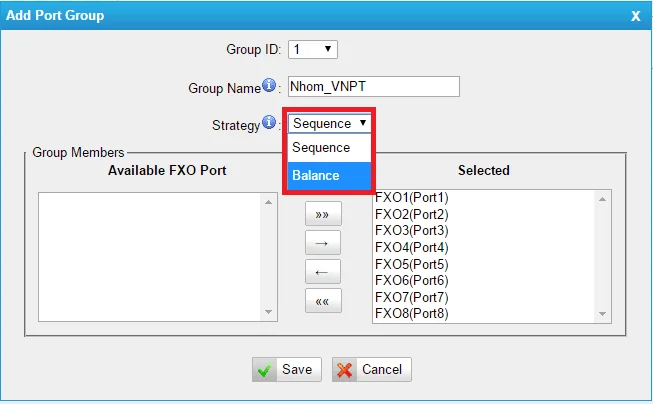Move all ports to Selected with »» button

tap(323, 214)
